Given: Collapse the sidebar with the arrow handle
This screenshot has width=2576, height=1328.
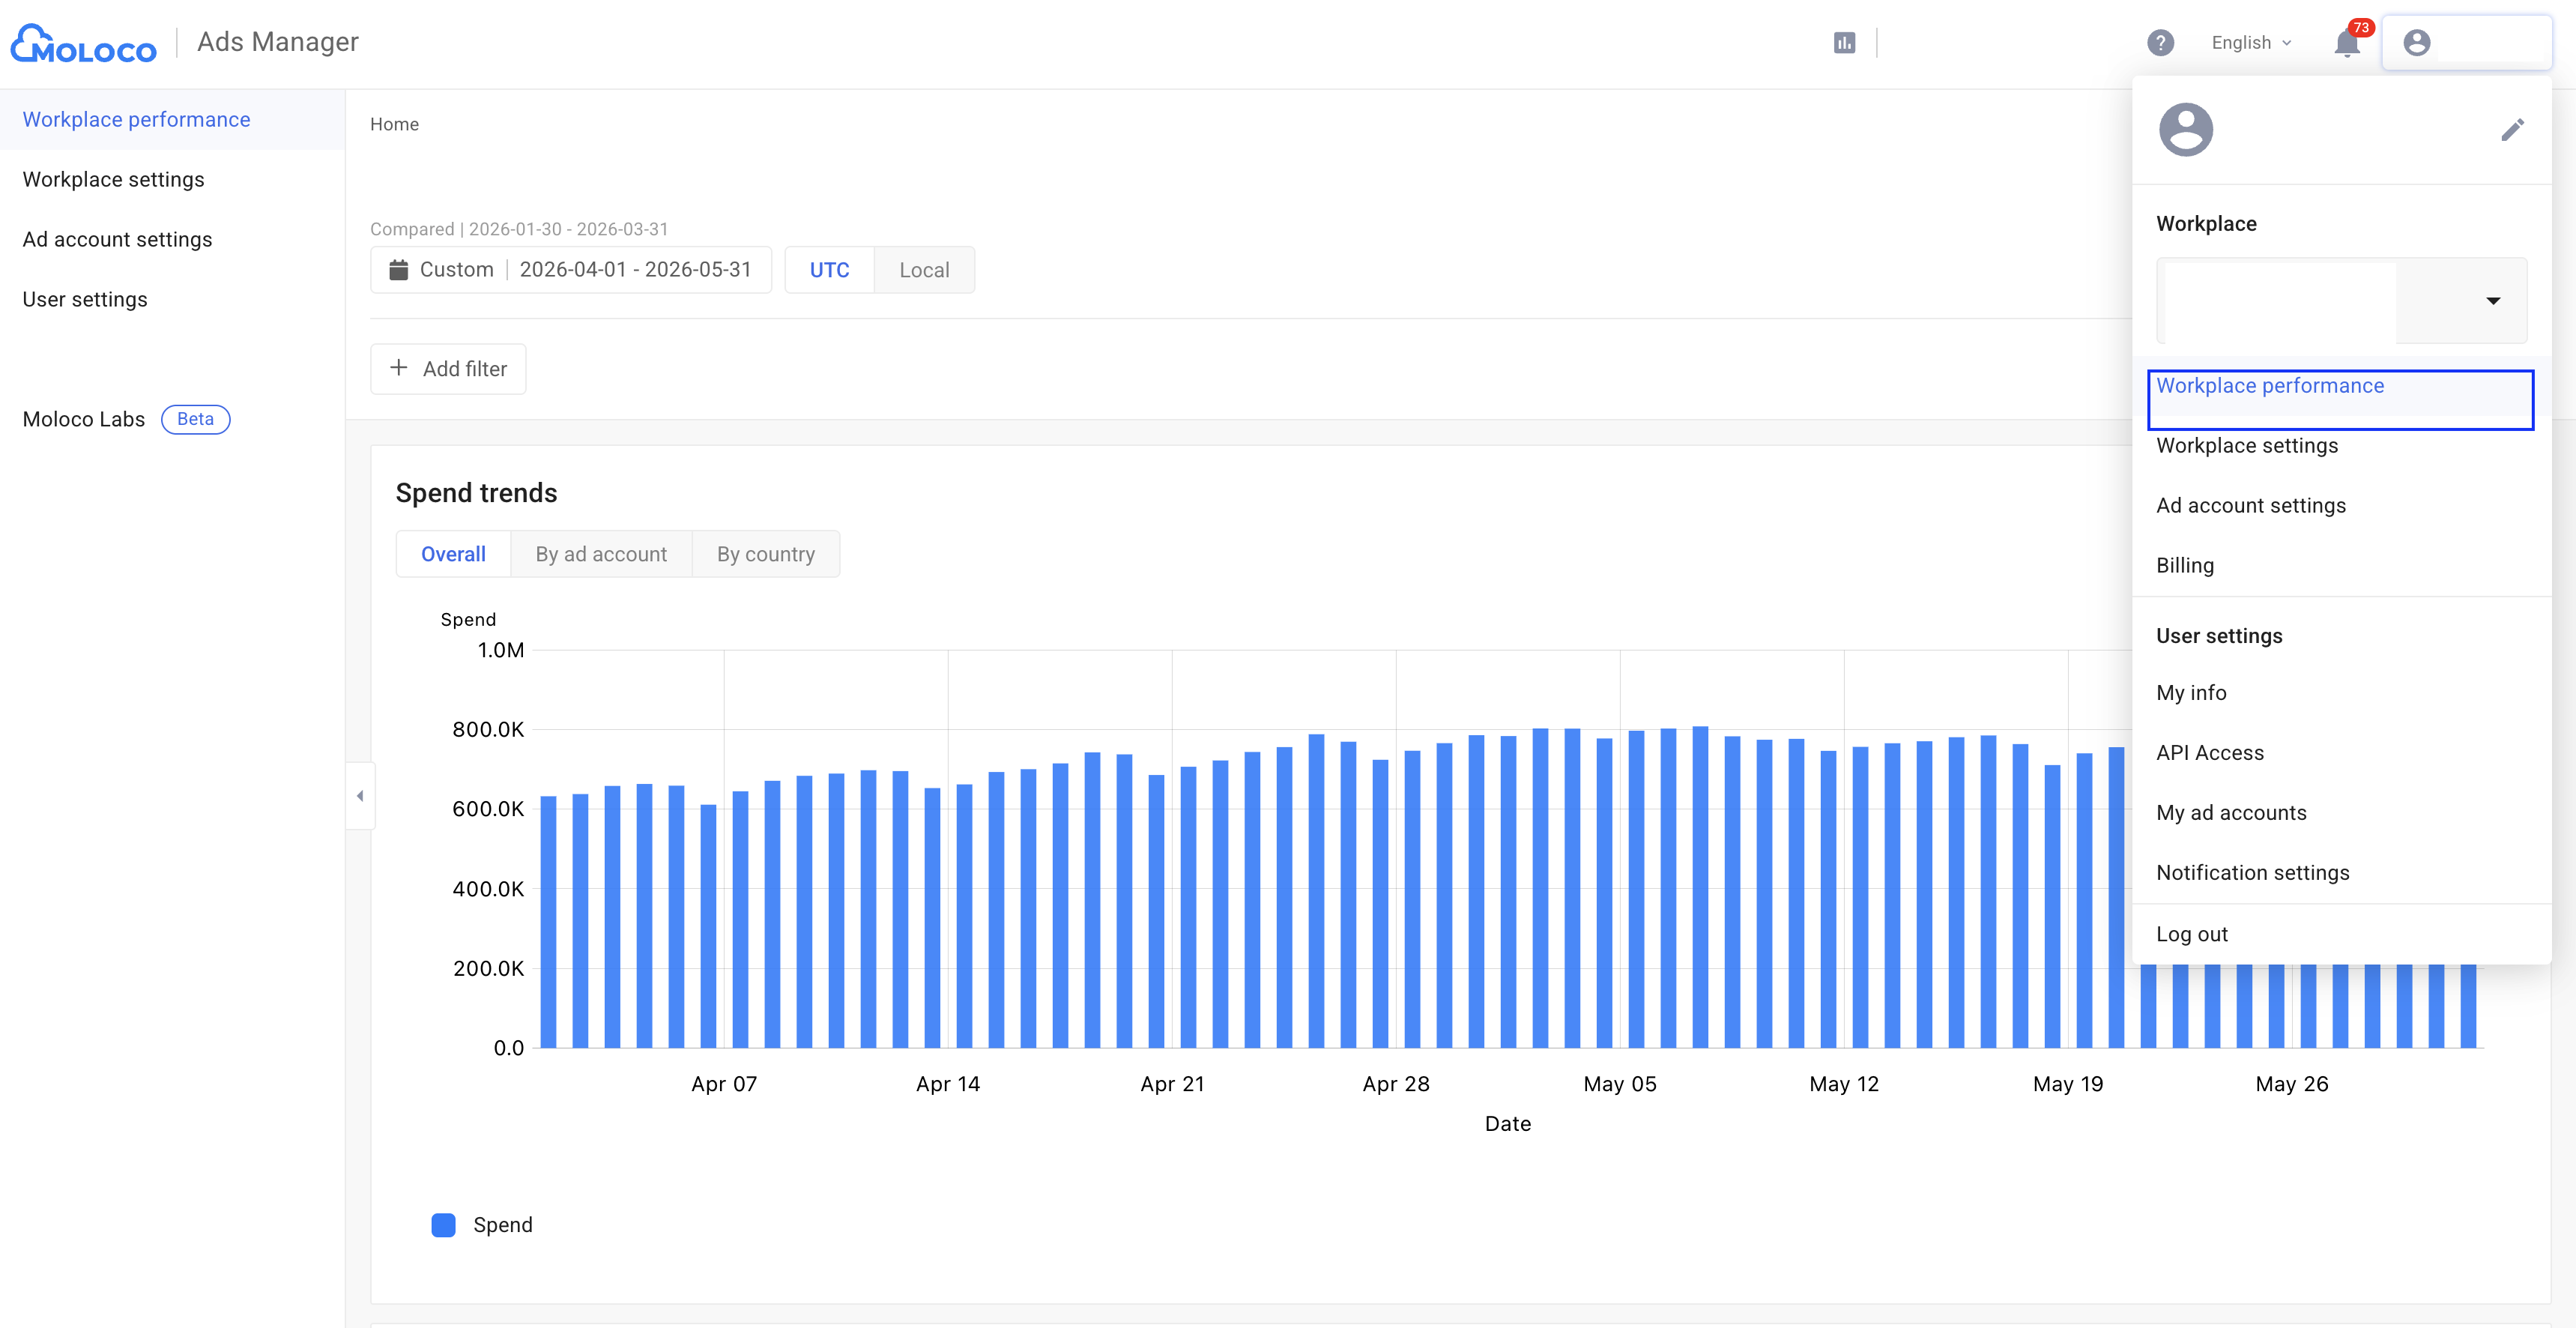Looking at the screenshot, I should (360, 796).
